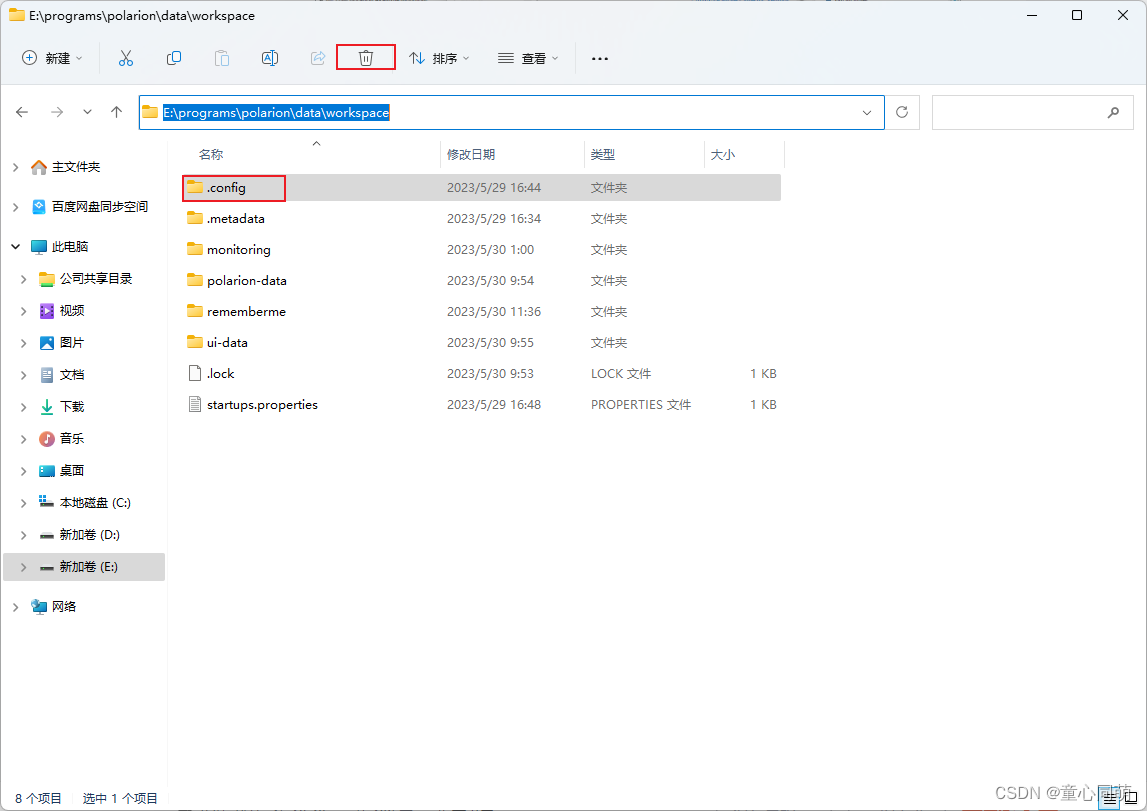Switch to large thumbnails view icon
1147x811 pixels.
(1130, 799)
